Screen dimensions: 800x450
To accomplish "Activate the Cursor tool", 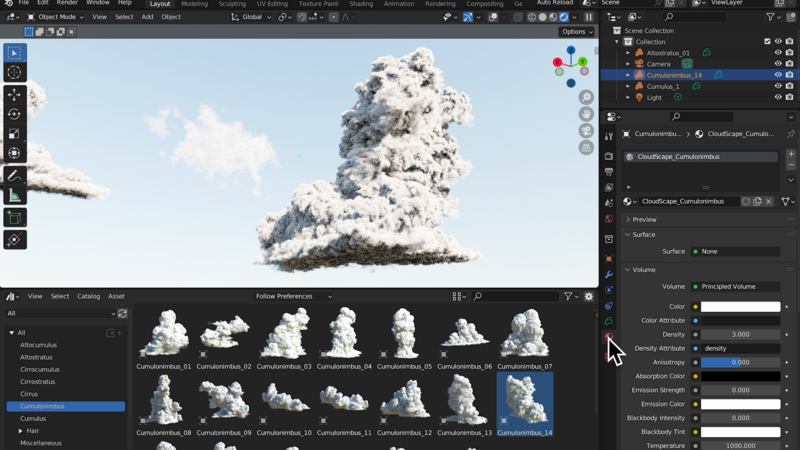I will coord(14,72).
